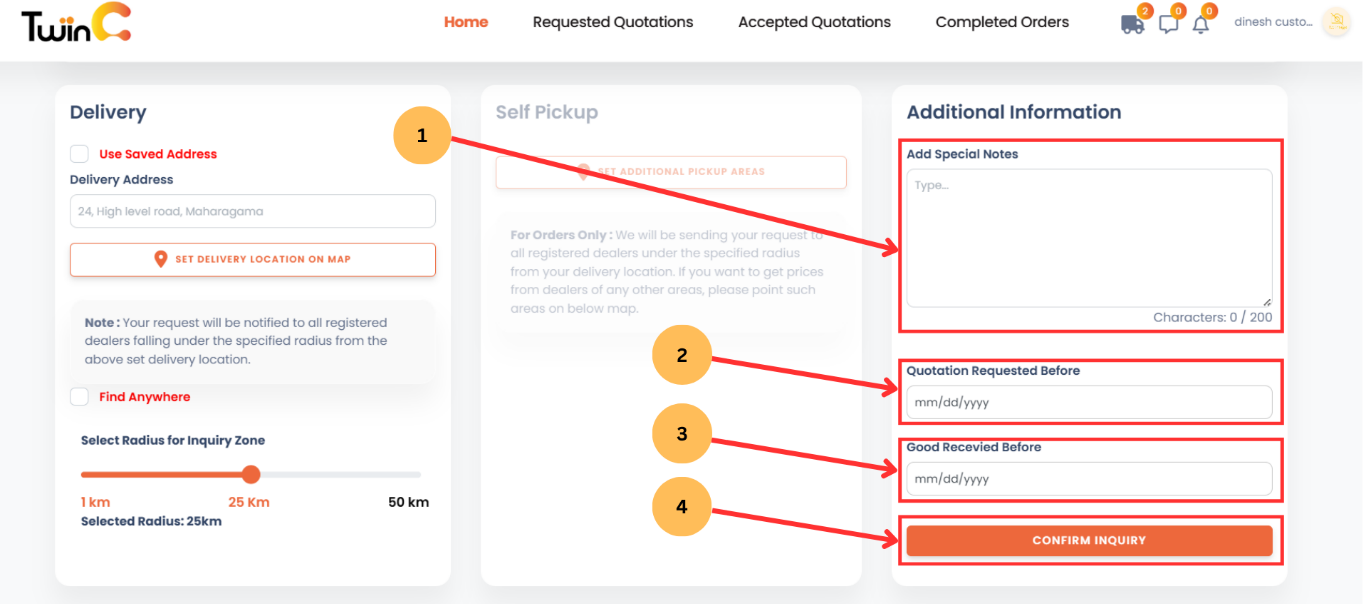Screen dimensions: 1366x604
Task: Click the pickup areas pin icon
Action: coord(584,172)
